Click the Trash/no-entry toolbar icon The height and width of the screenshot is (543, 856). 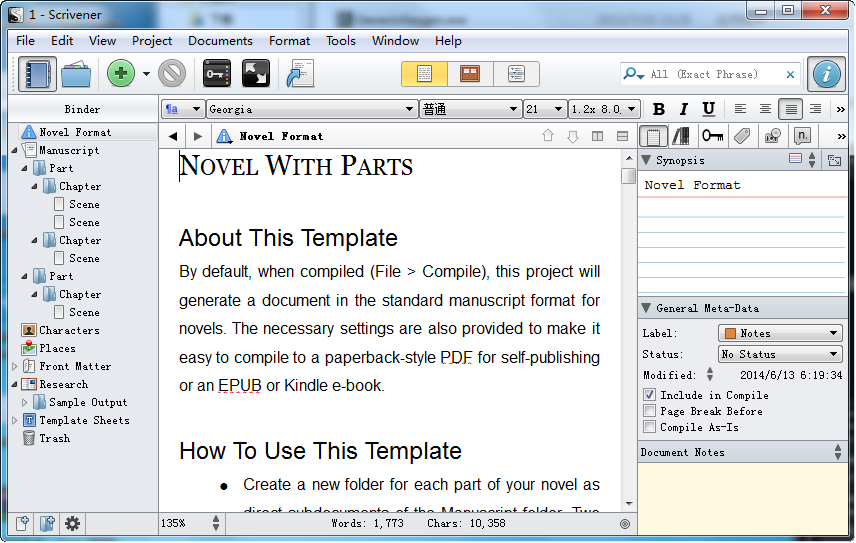coord(172,74)
